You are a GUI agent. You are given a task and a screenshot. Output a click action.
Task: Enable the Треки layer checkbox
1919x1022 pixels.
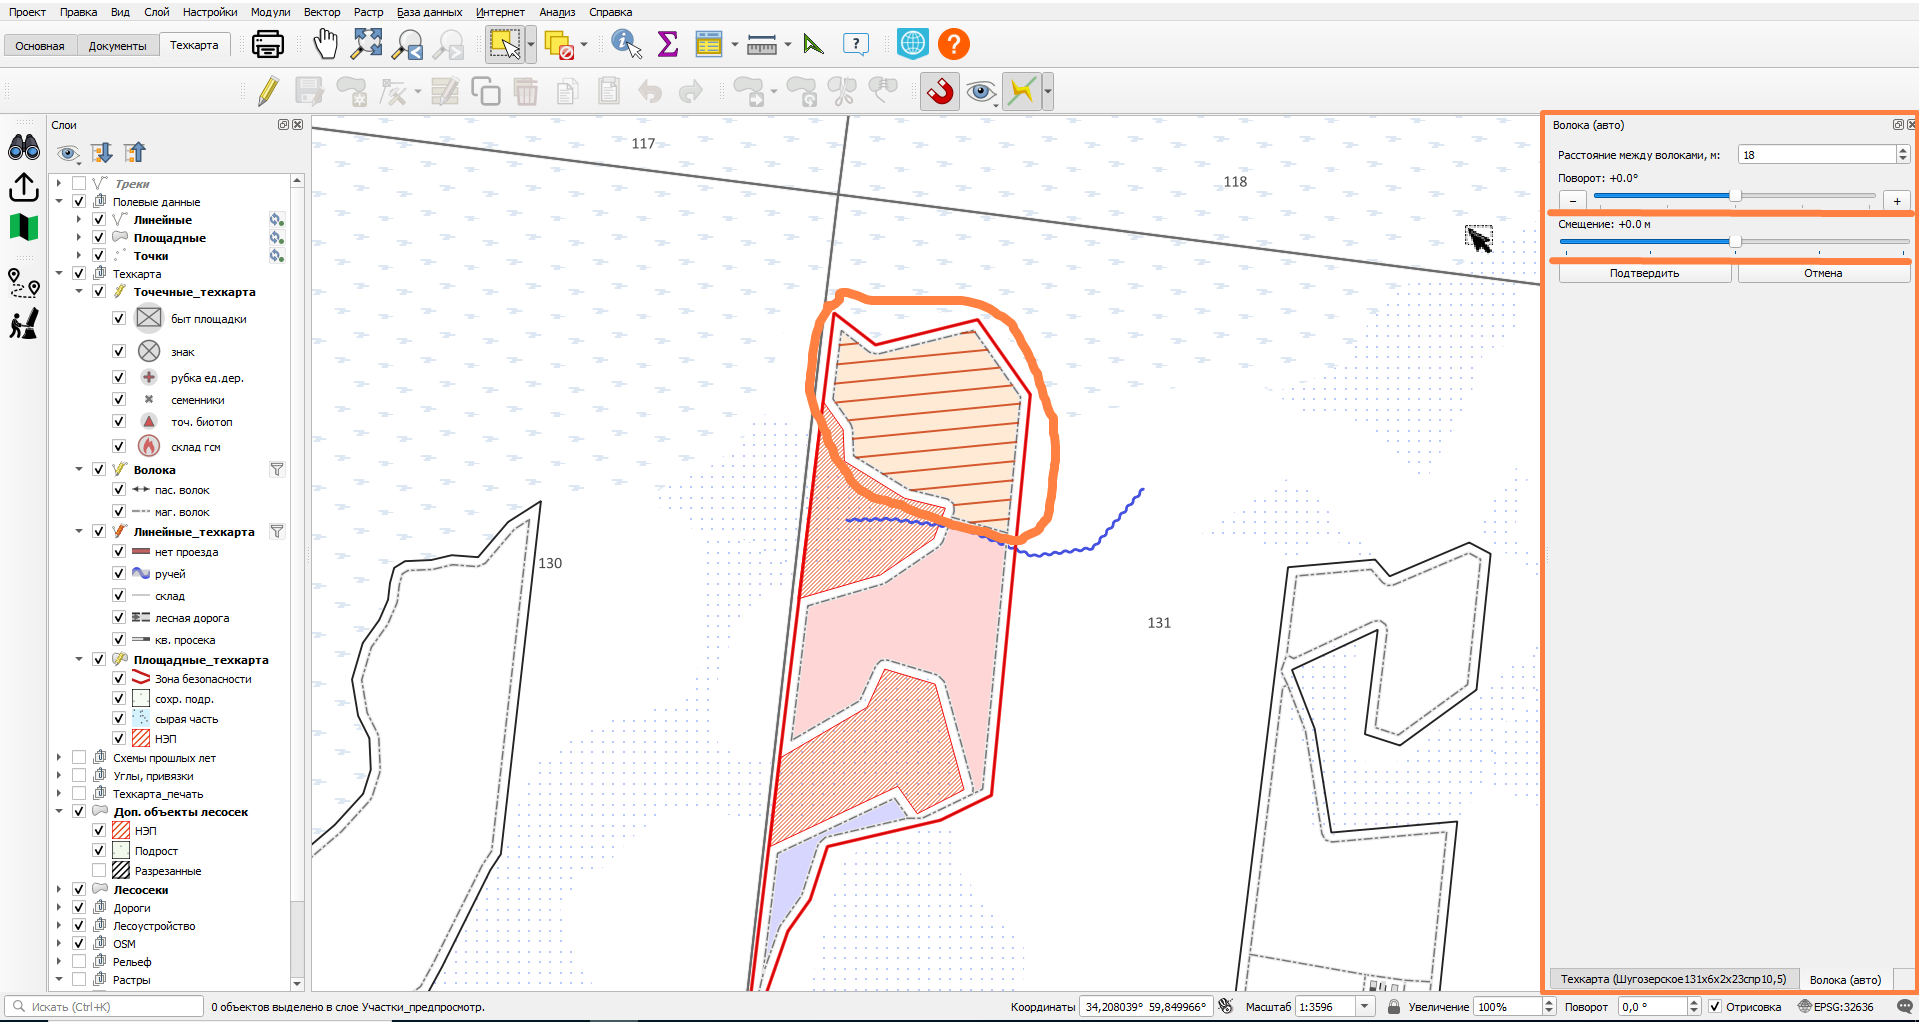[79, 184]
